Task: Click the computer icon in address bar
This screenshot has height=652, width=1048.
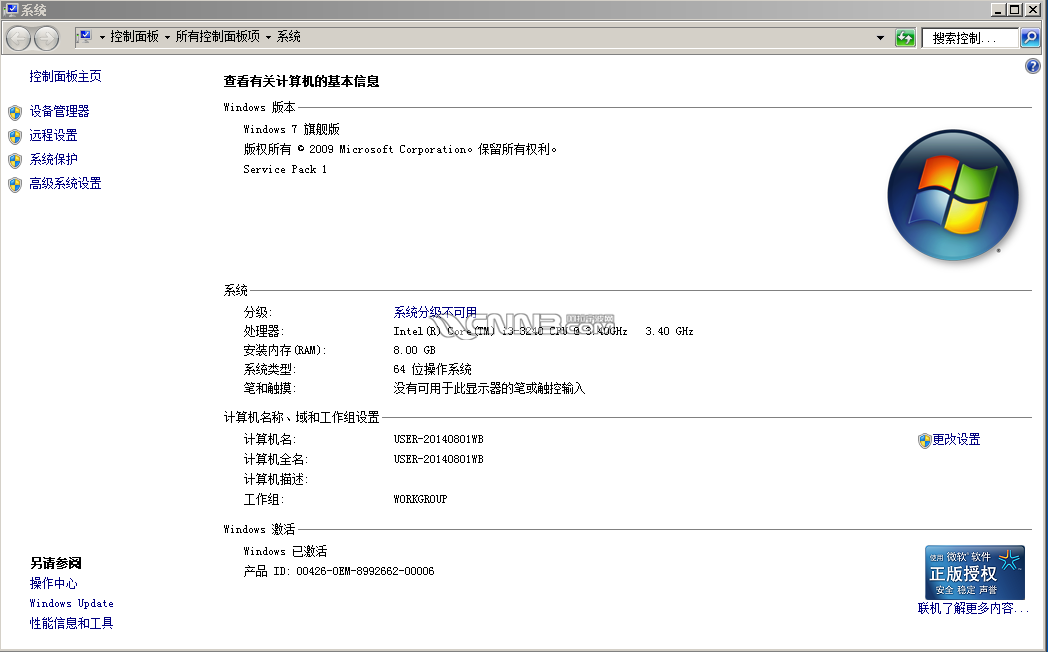Action: point(85,36)
